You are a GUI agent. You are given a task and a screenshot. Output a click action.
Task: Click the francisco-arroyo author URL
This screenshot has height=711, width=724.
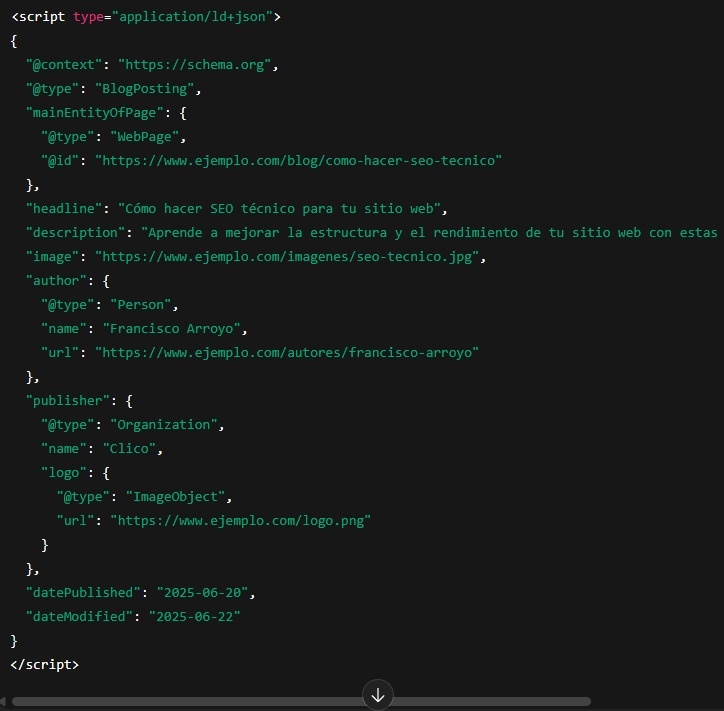pyautogui.click(x=287, y=353)
